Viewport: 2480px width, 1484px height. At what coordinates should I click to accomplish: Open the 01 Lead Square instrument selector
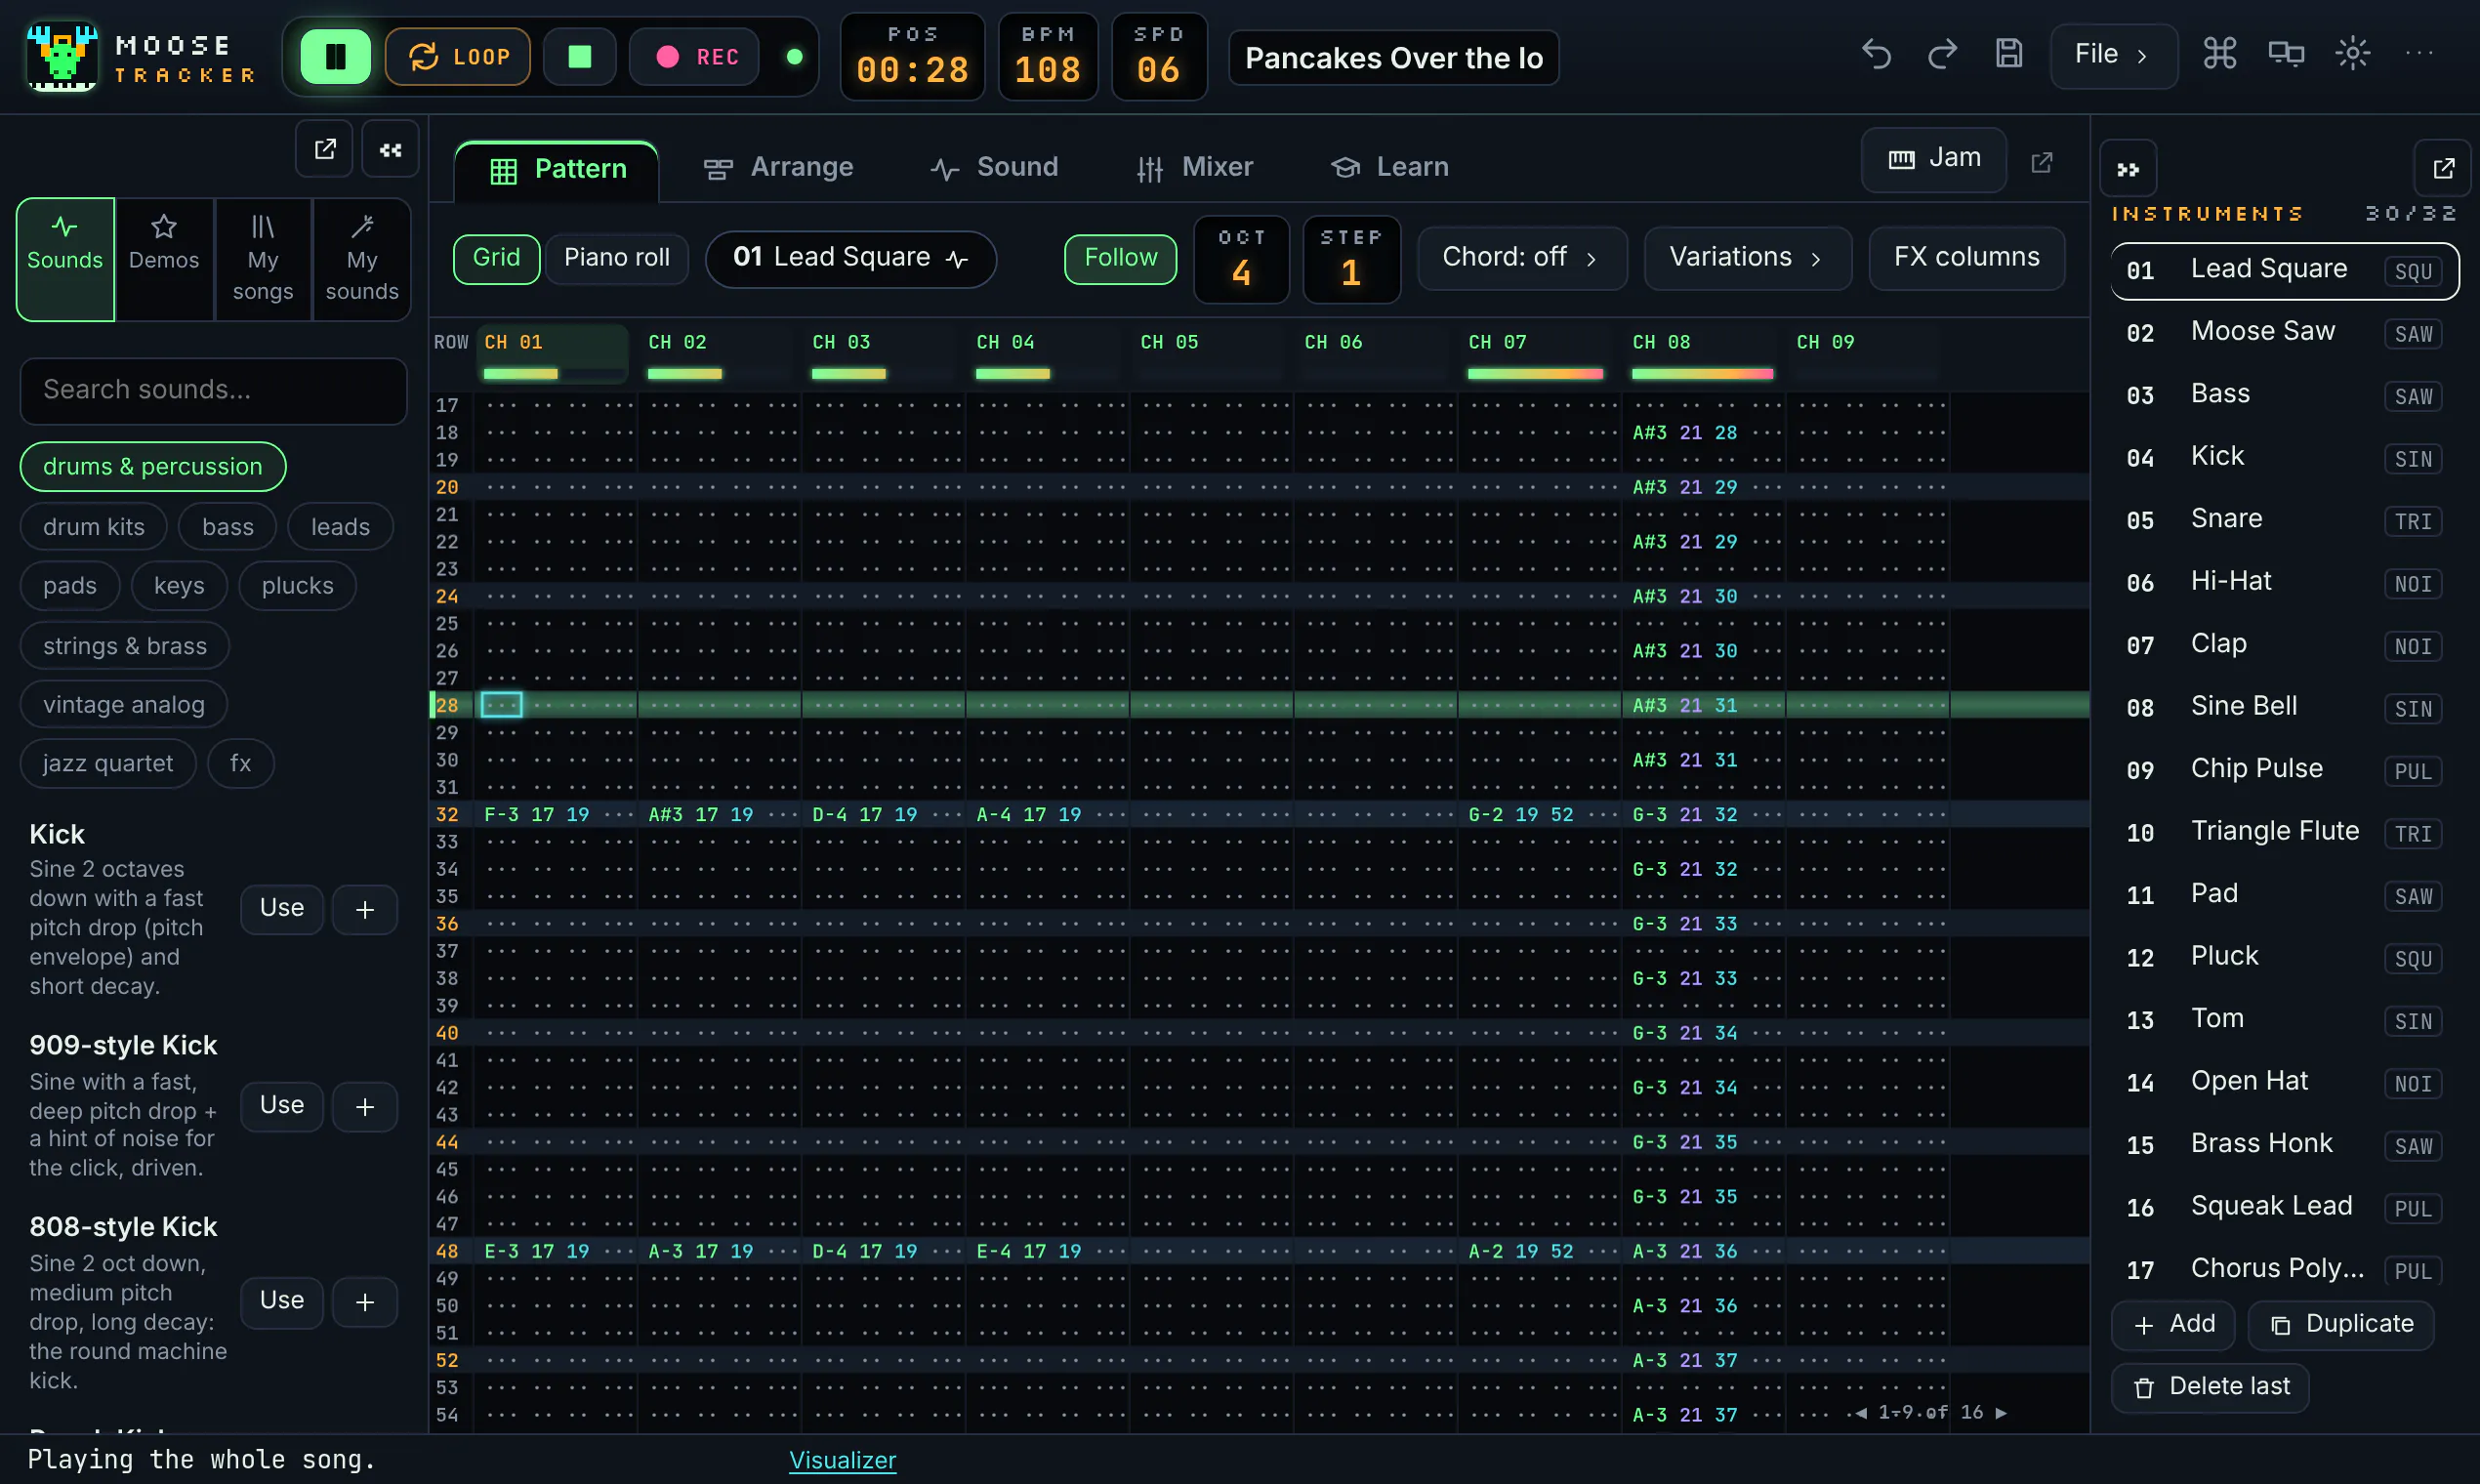coord(850,259)
